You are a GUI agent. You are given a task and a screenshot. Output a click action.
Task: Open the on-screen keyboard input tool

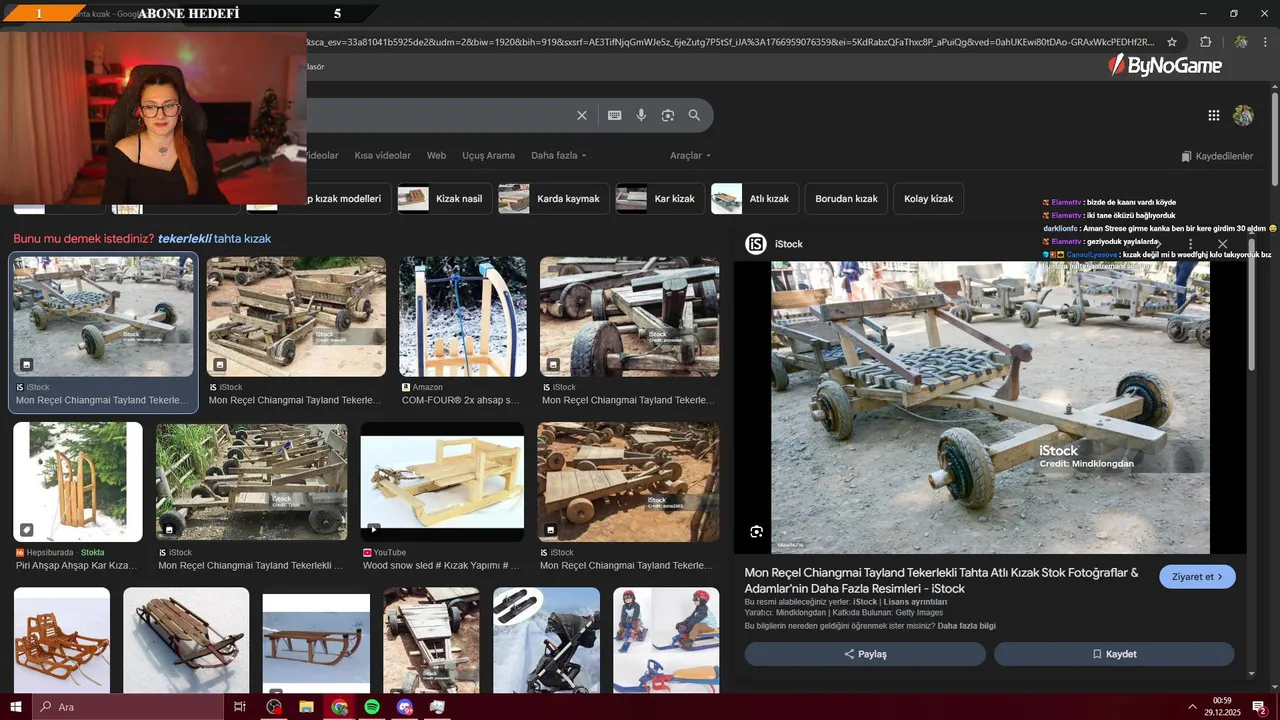click(615, 115)
